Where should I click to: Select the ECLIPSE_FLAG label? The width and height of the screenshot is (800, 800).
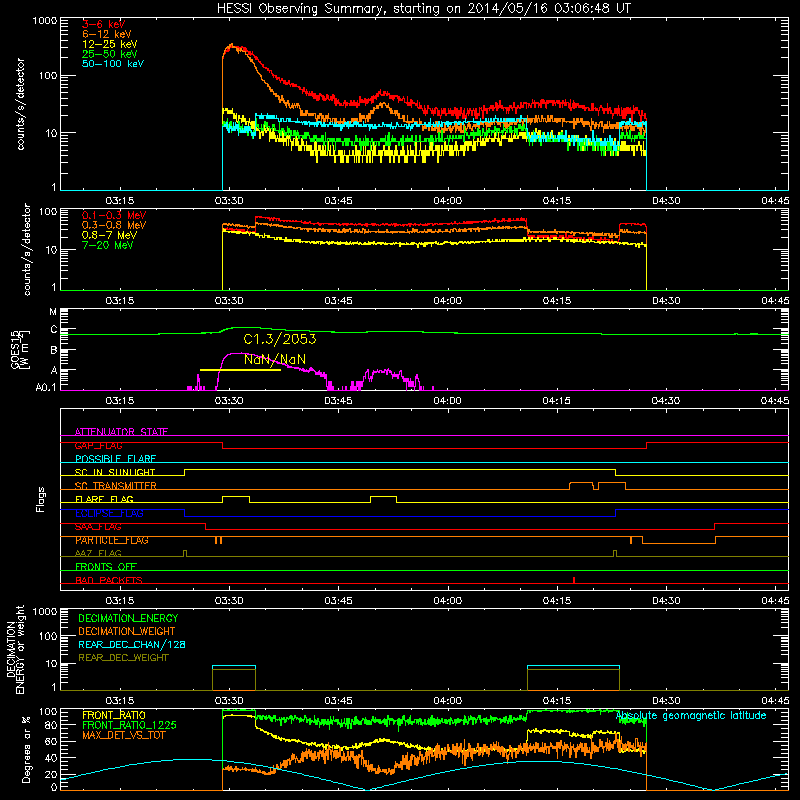point(109,513)
